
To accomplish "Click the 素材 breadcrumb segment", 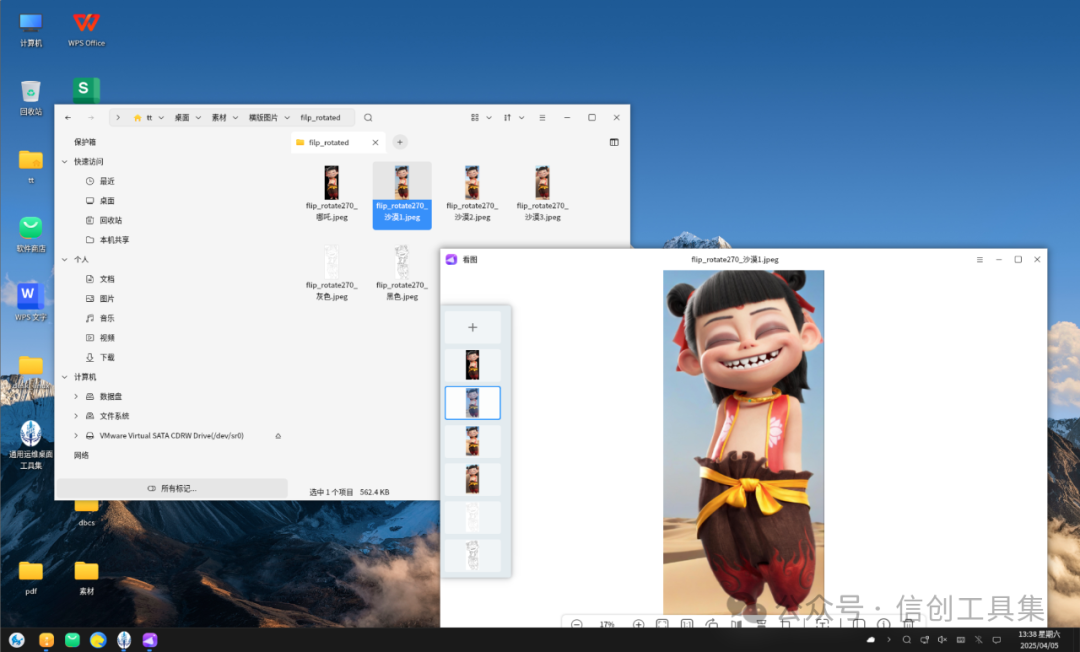I will pyautogui.click(x=219, y=118).
